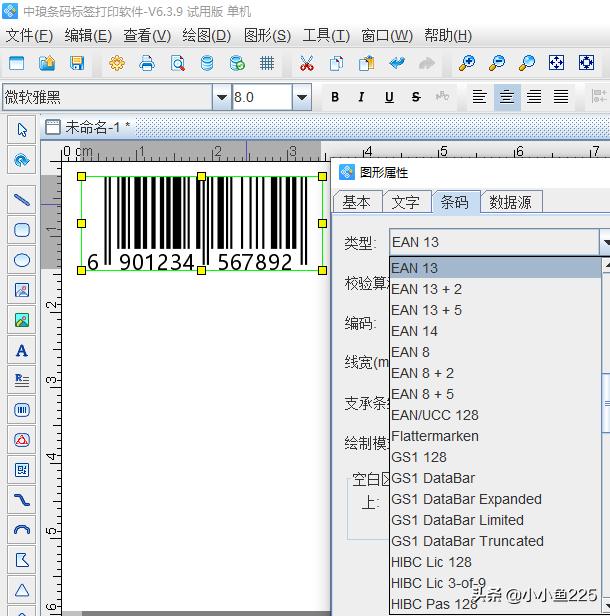Select the arc drawing tool
The image size is (610, 616).
click(x=22, y=530)
